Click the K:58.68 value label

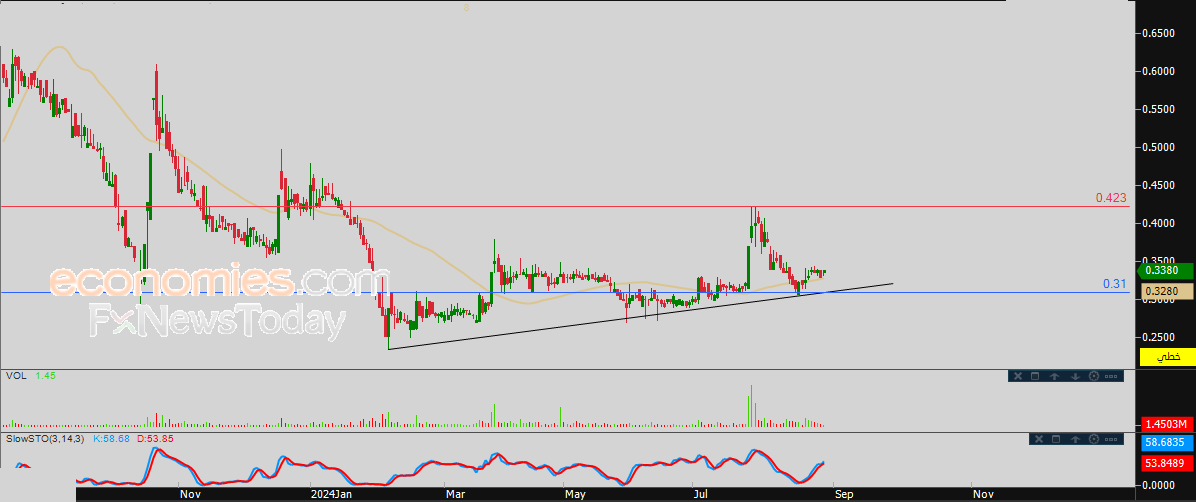click(x=111, y=439)
